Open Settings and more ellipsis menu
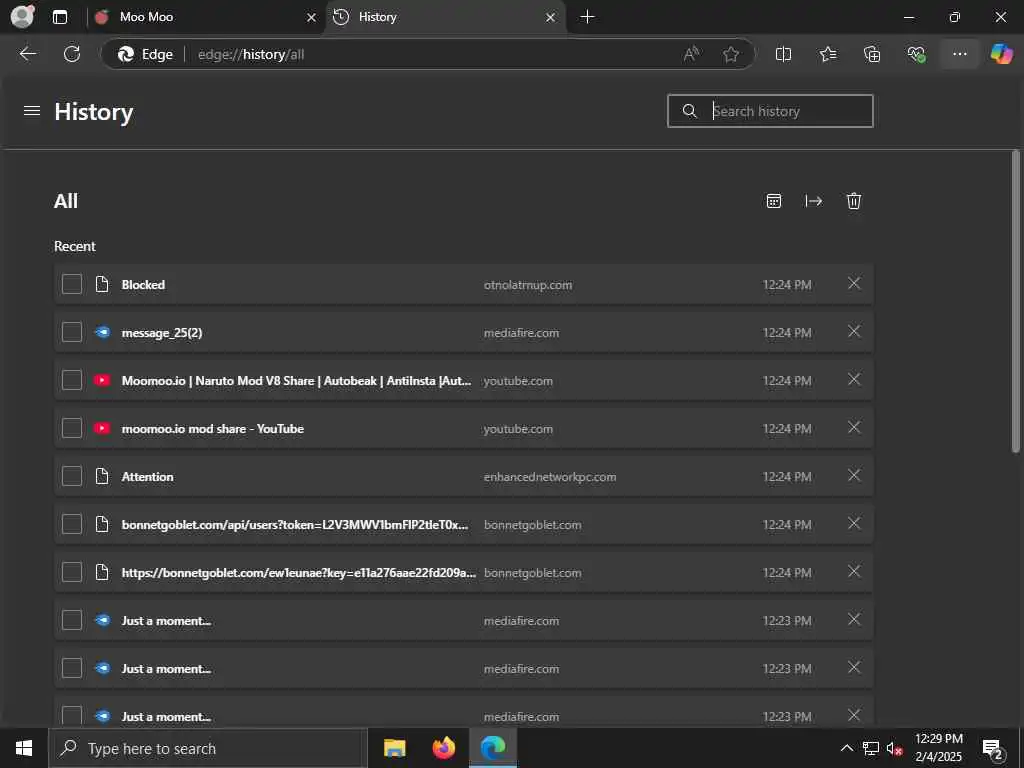 959,54
